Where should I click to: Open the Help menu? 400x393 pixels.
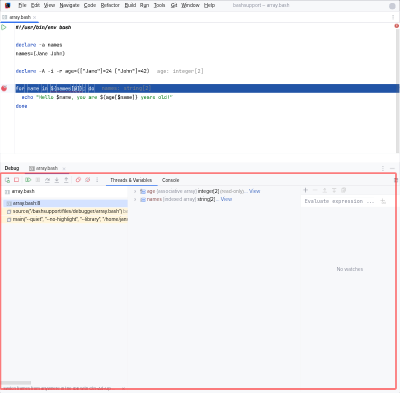click(x=209, y=5)
